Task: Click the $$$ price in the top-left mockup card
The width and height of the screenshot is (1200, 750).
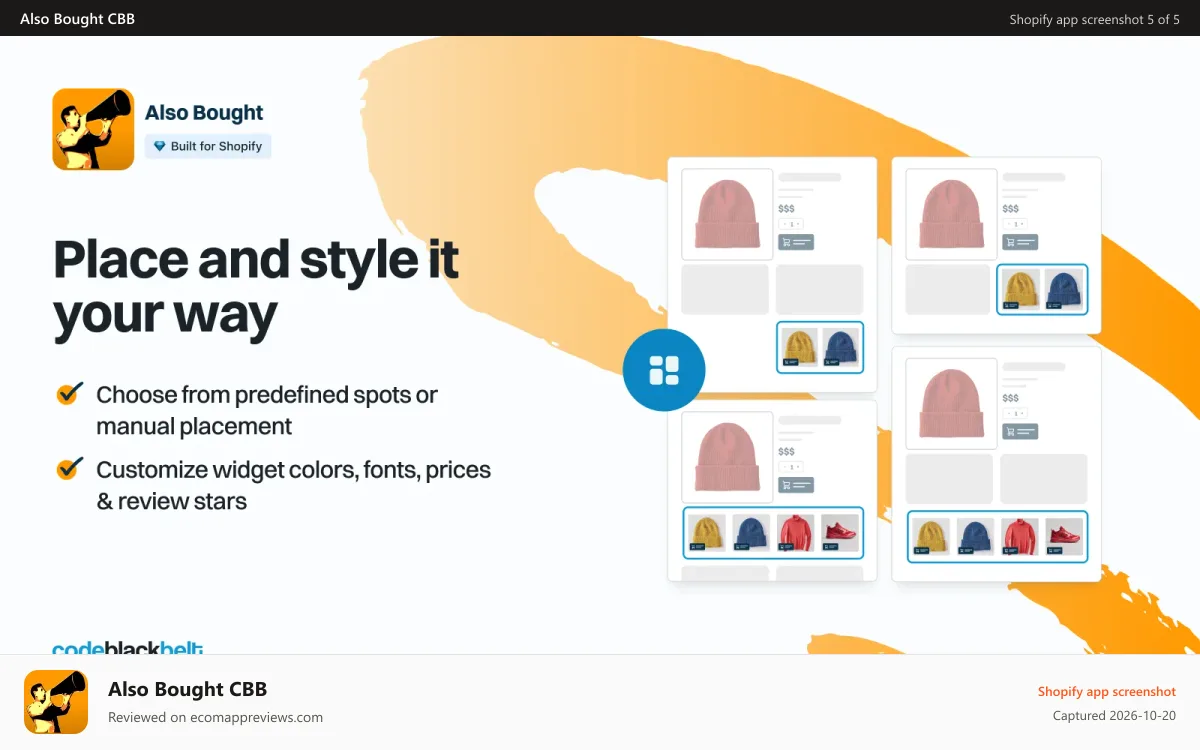Action: tap(786, 209)
